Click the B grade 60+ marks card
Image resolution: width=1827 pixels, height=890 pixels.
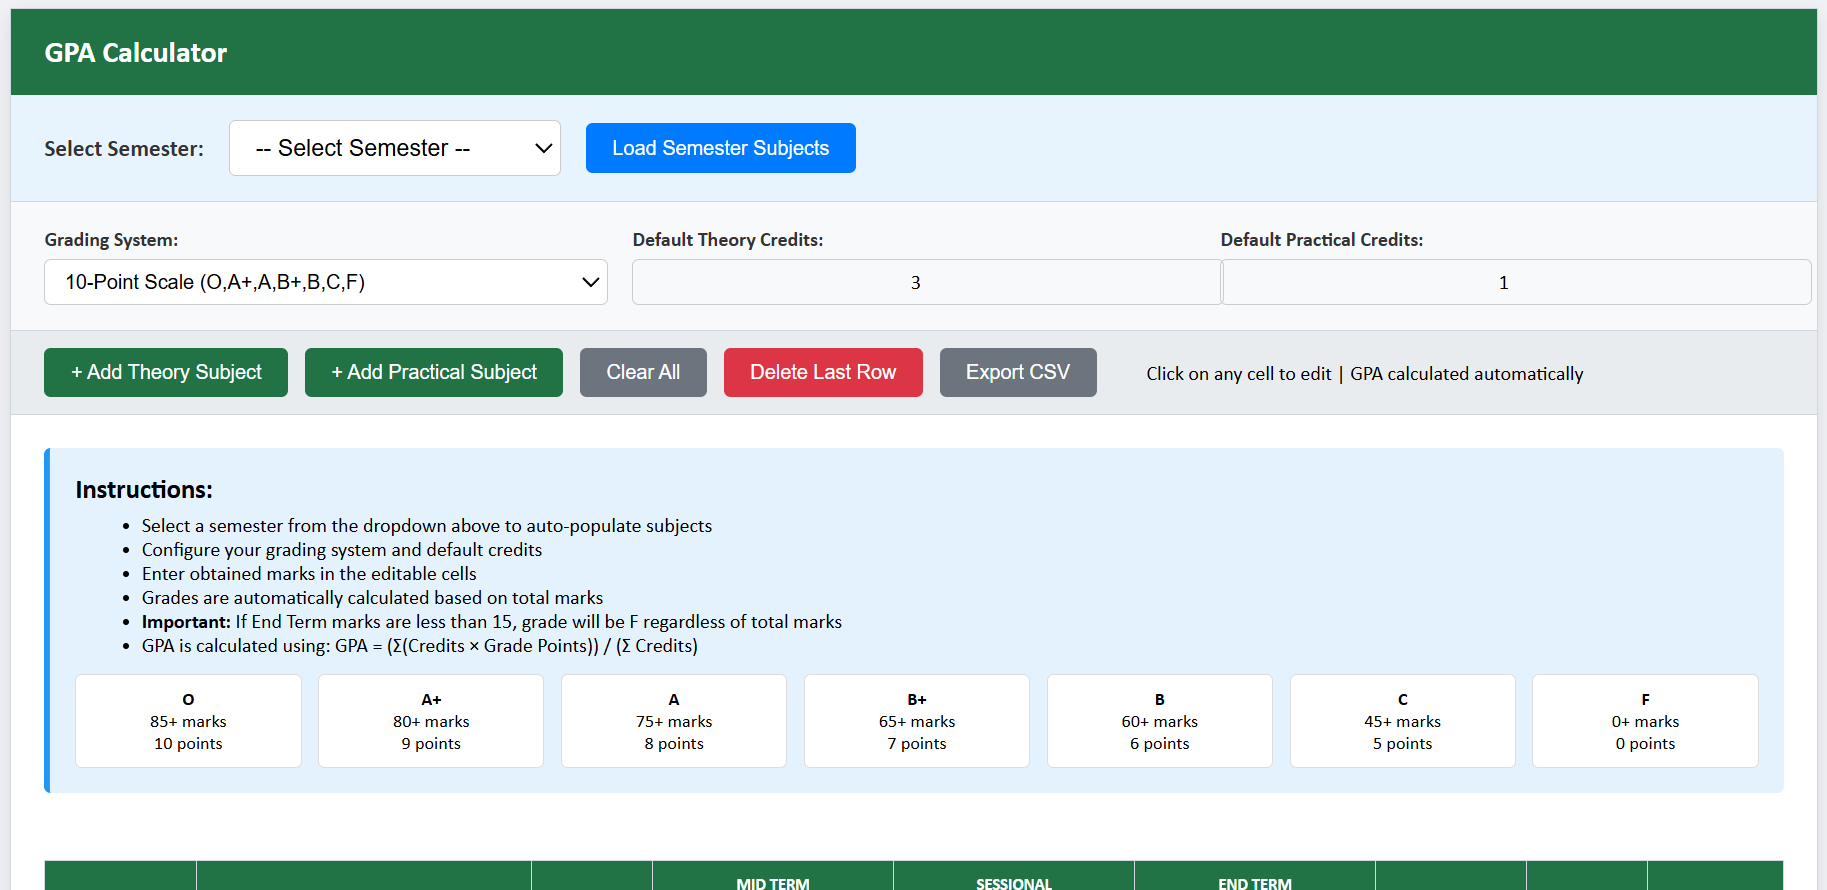click(x=1160, y=721)
